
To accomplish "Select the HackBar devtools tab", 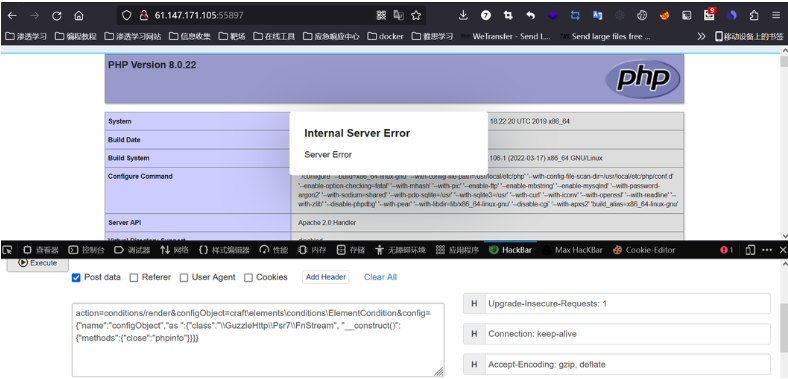I will [x=510, y=250].
